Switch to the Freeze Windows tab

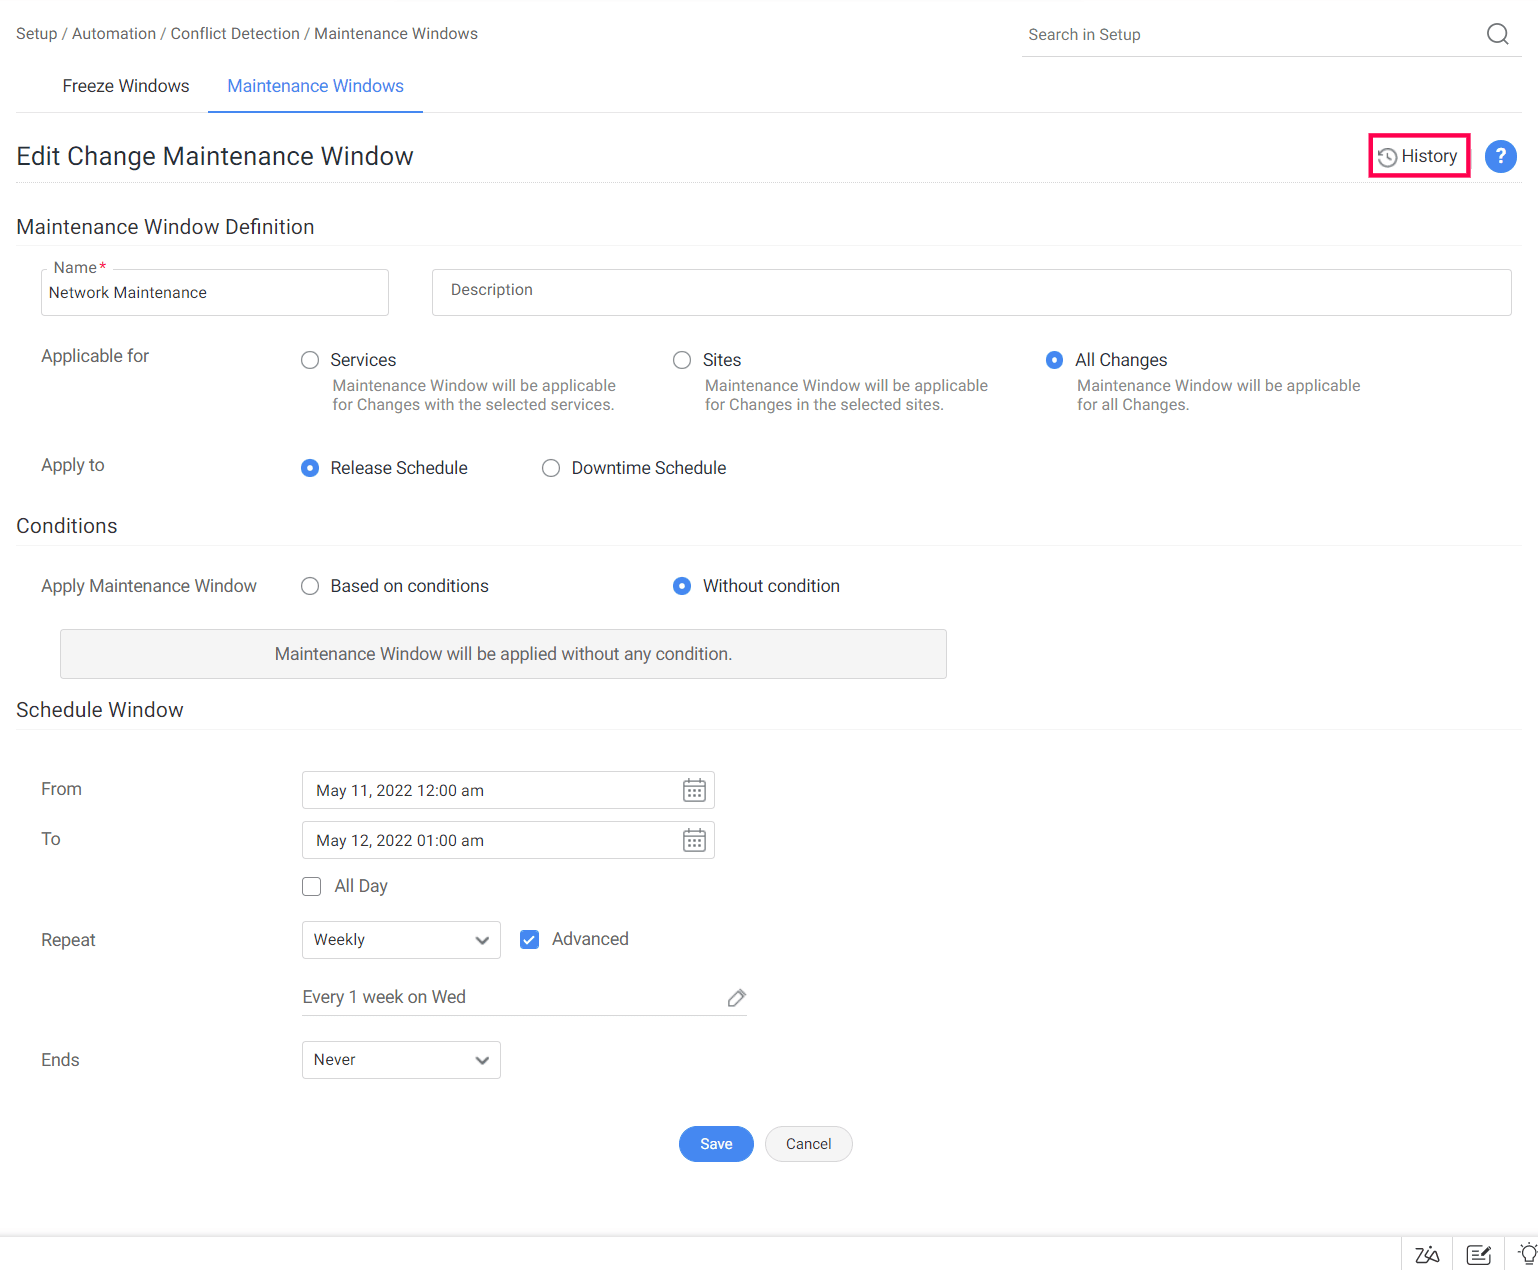126,86
